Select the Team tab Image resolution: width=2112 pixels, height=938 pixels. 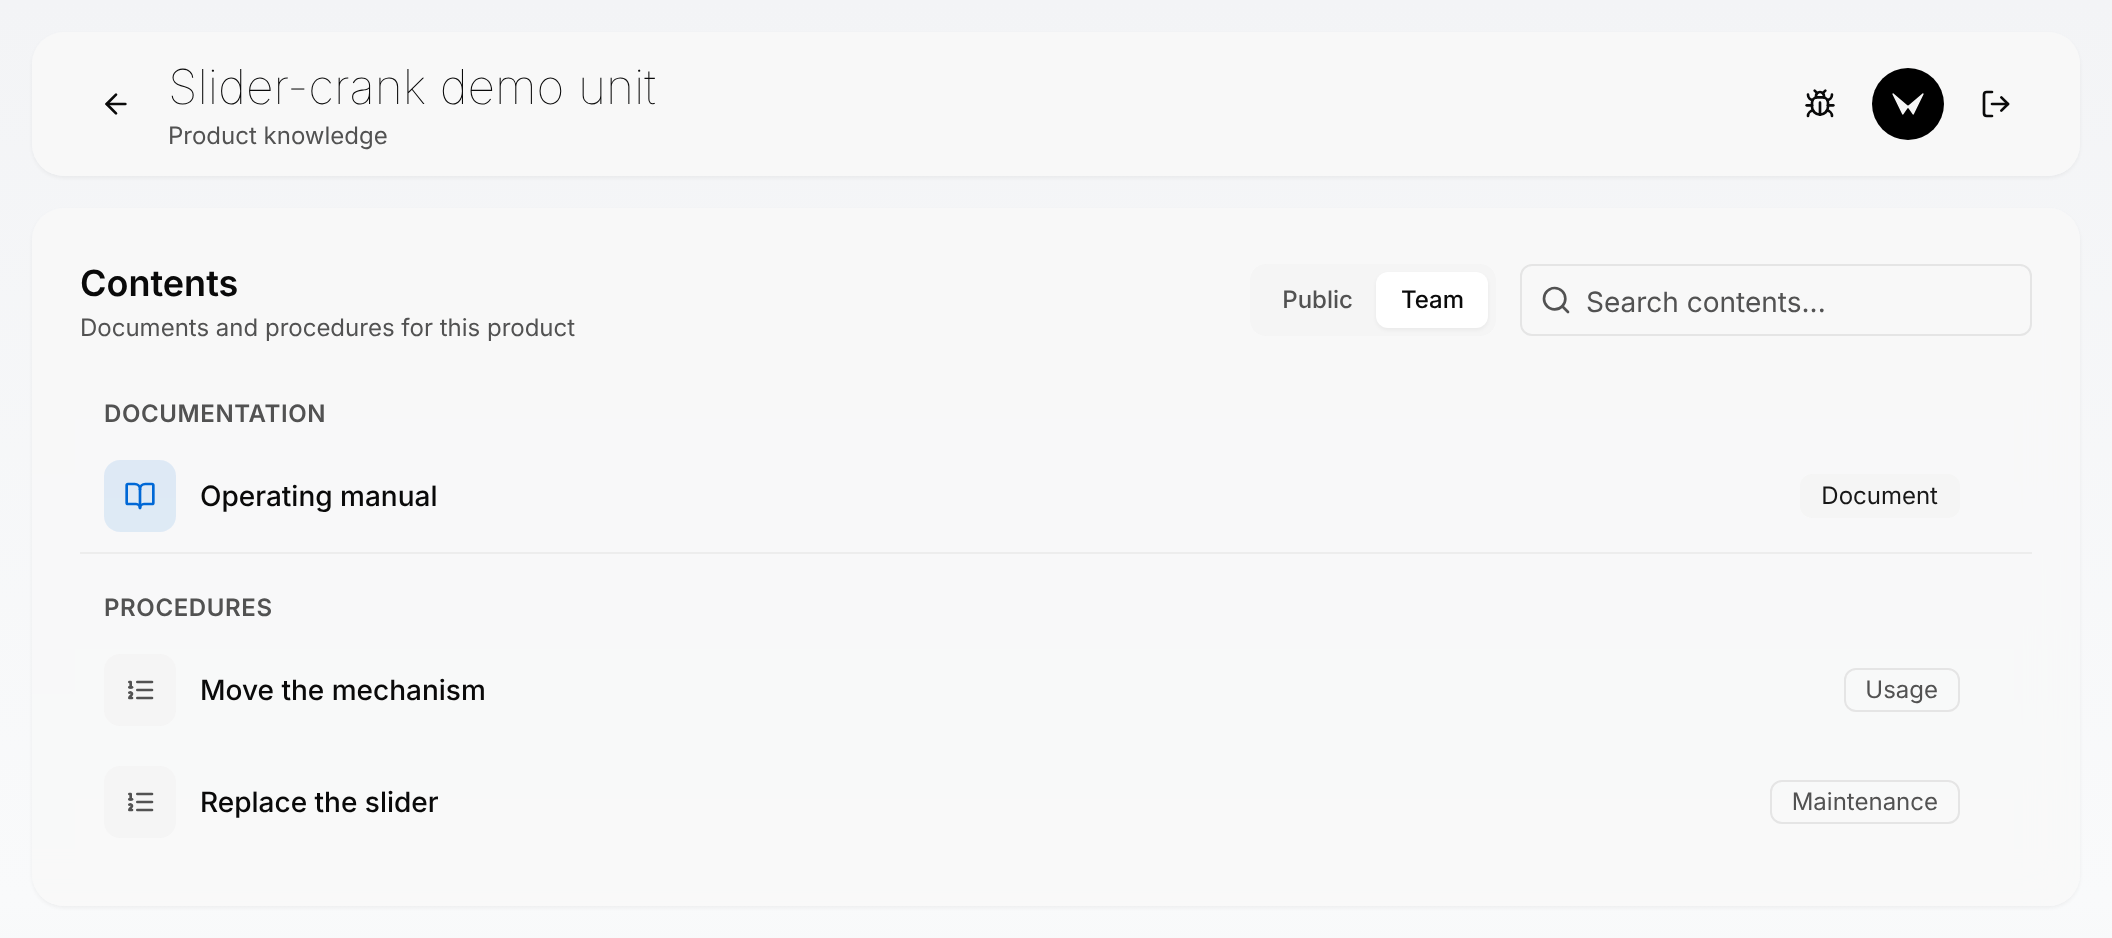[1432, 300]
